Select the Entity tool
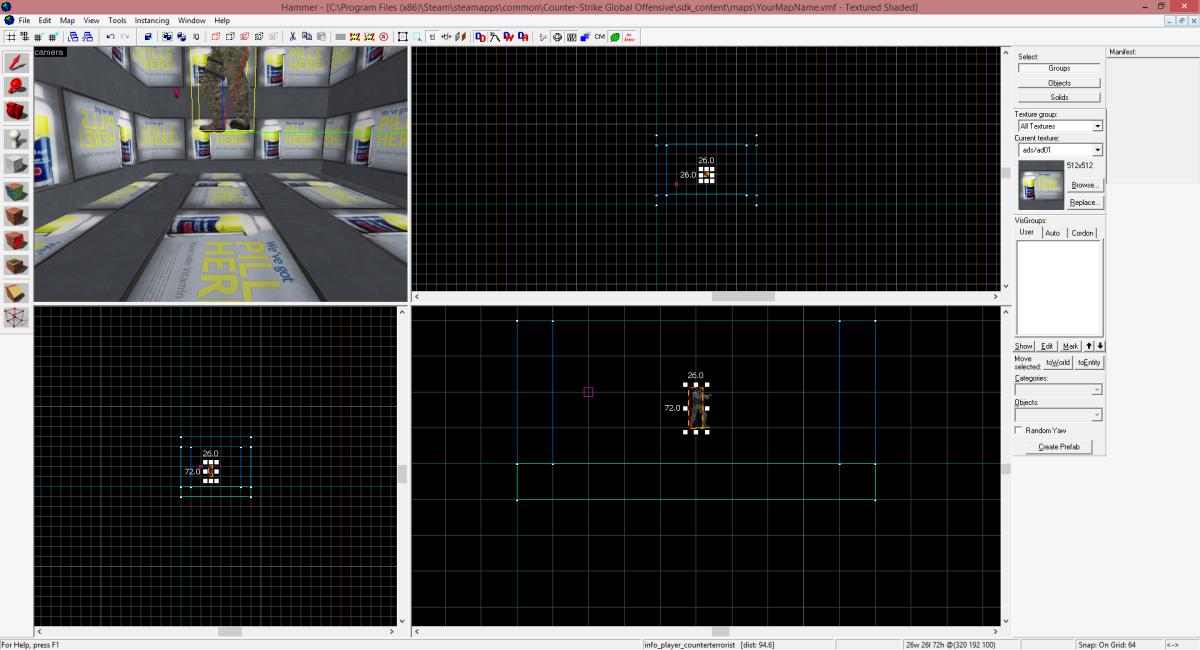Viewport: 1200px width, 650px height. [x=16, y=139]
